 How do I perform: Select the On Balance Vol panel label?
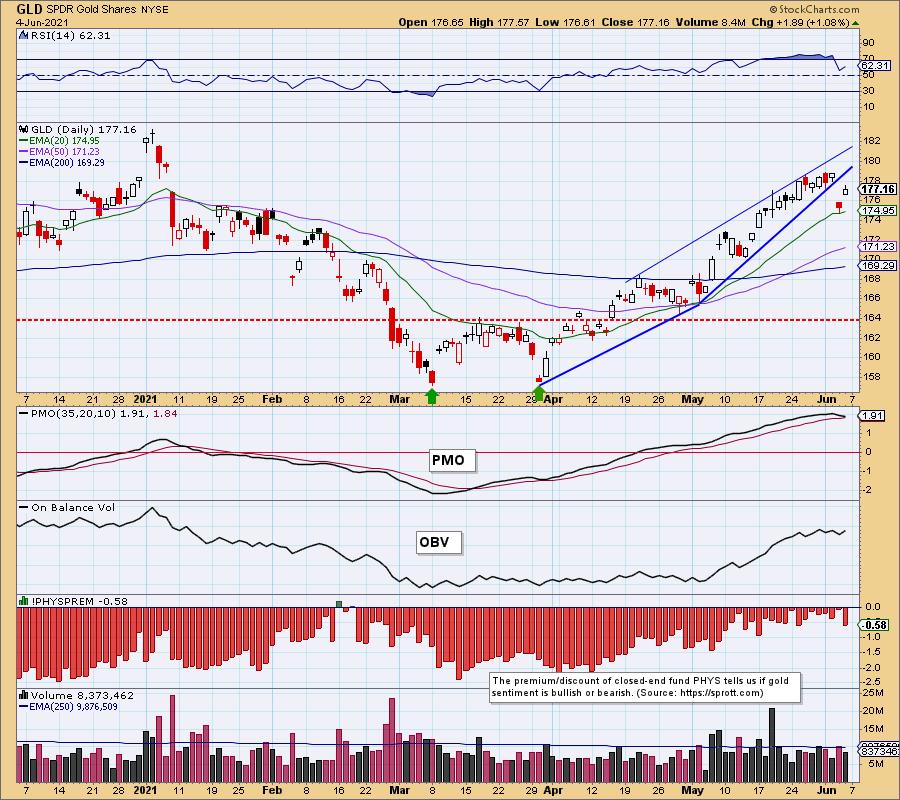[x=69, y=508]
